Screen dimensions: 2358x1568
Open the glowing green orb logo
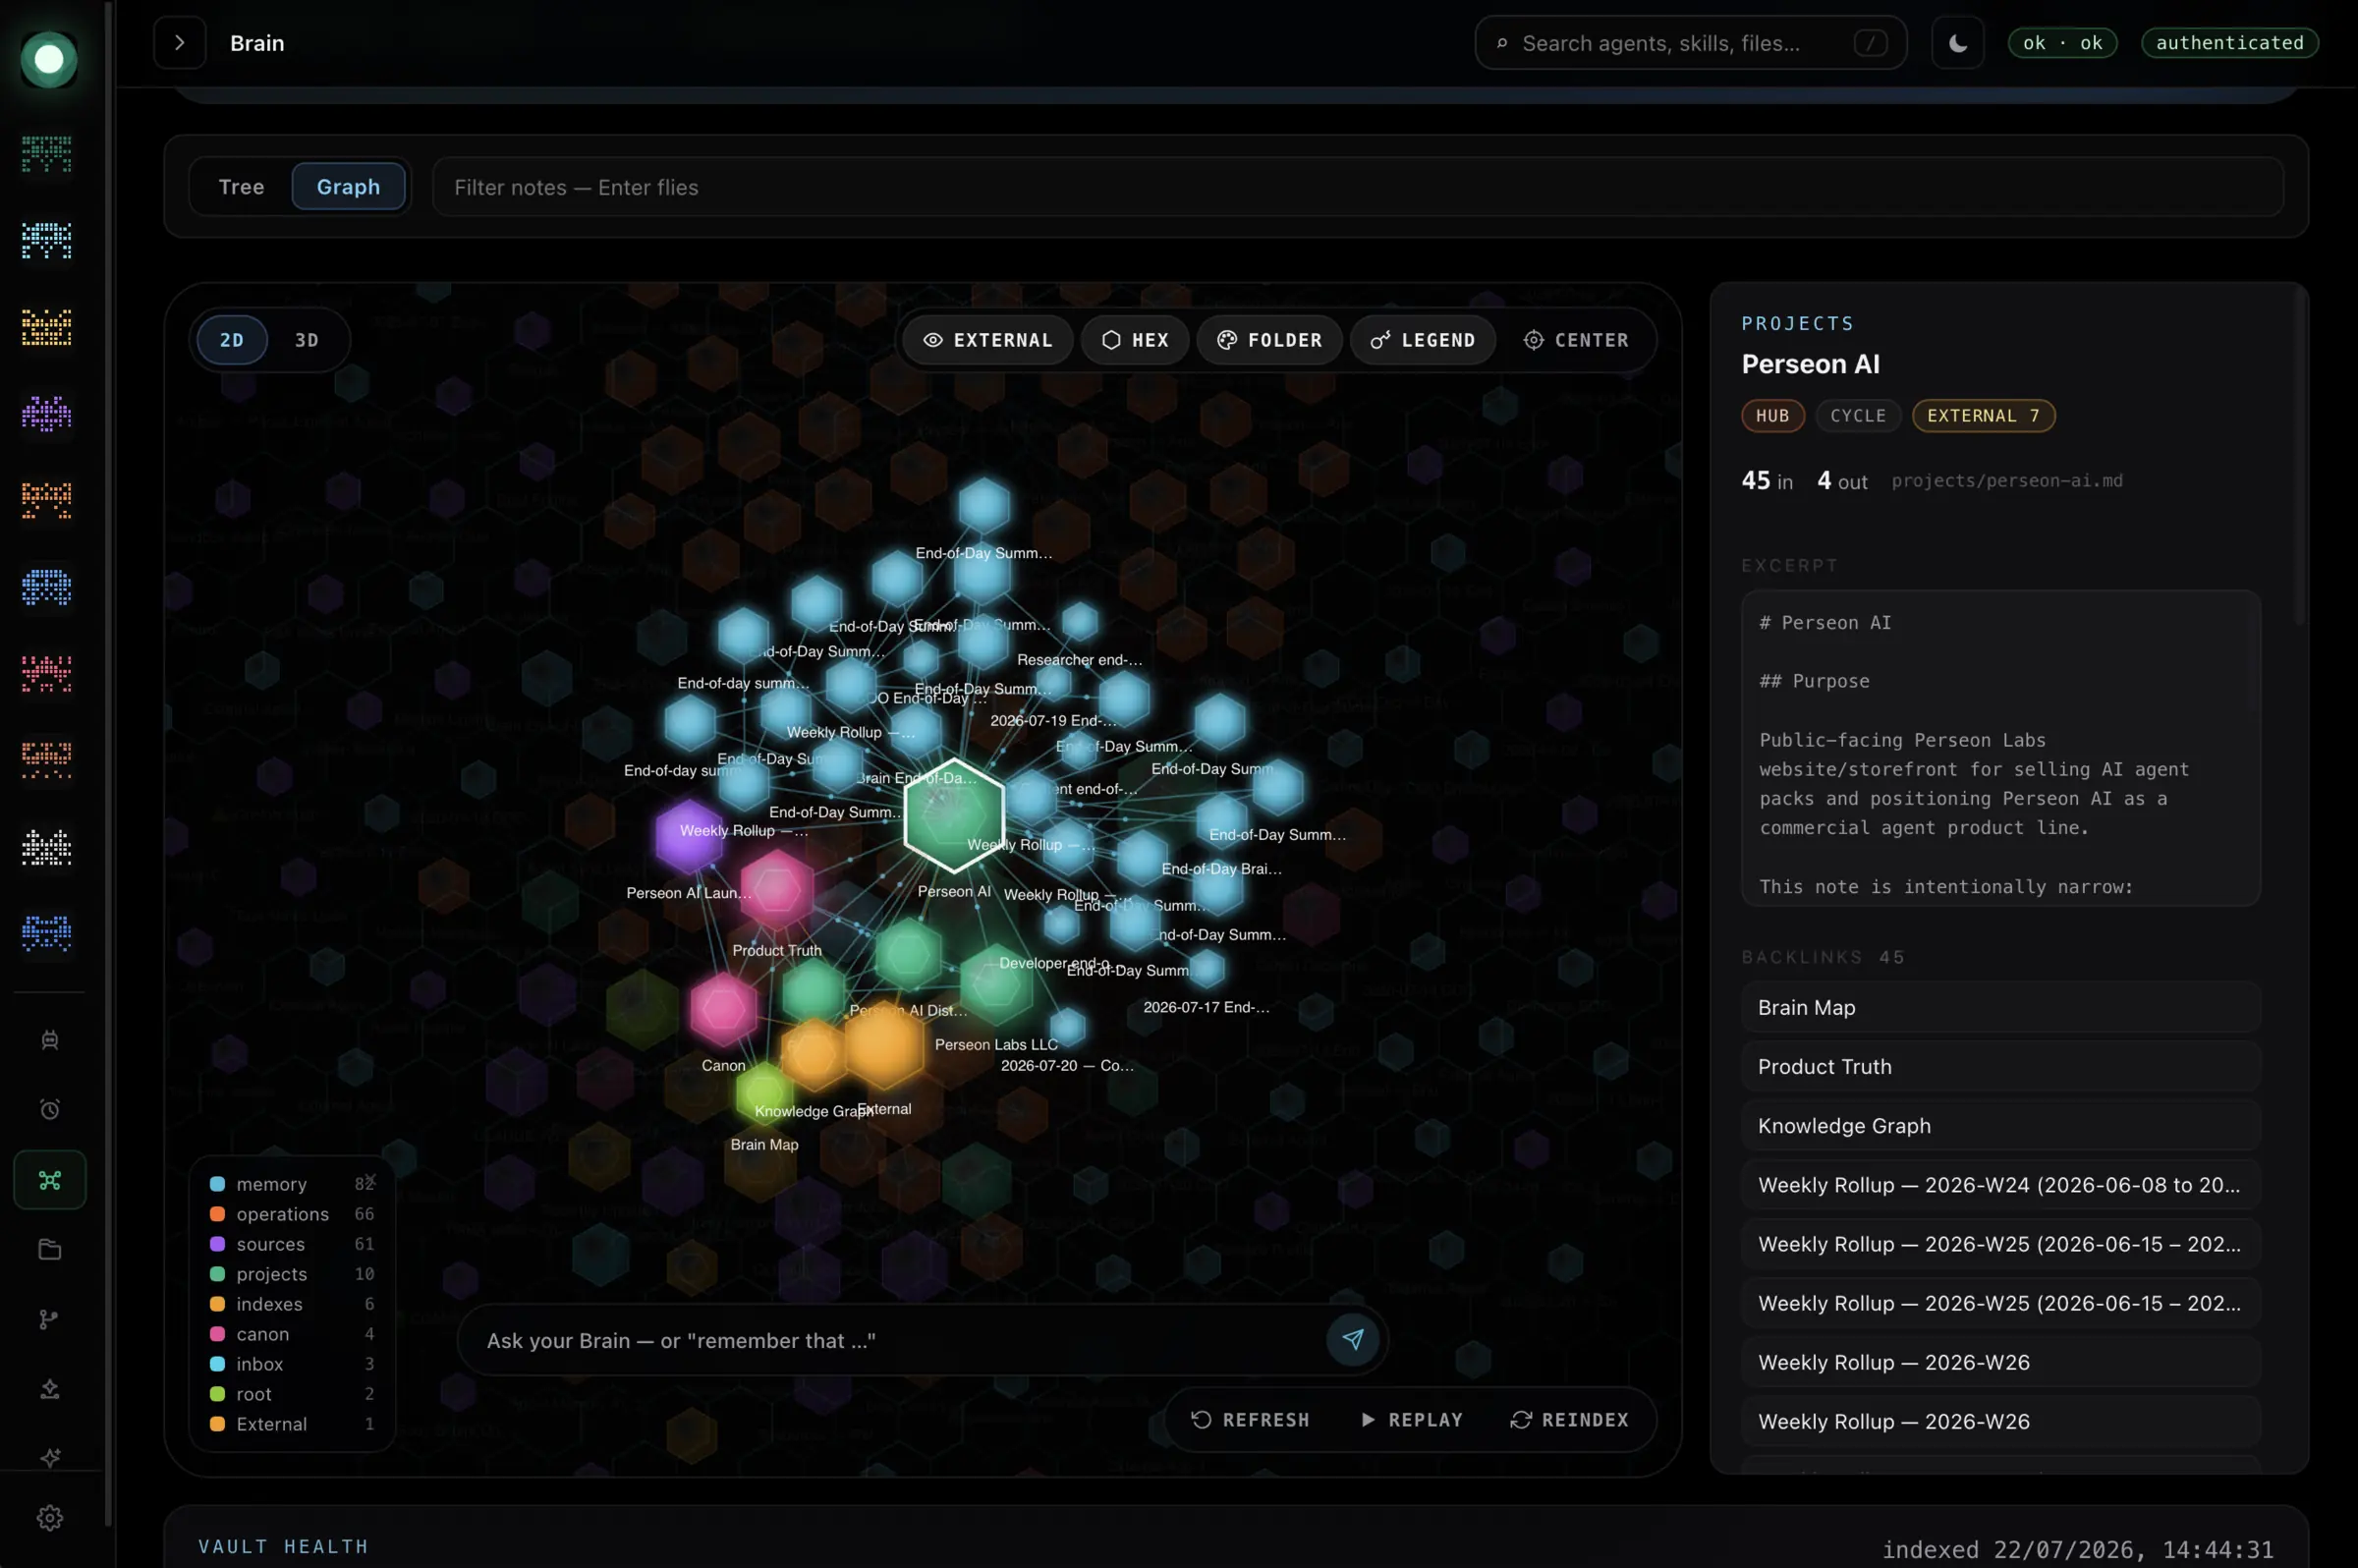click(48, 59)
